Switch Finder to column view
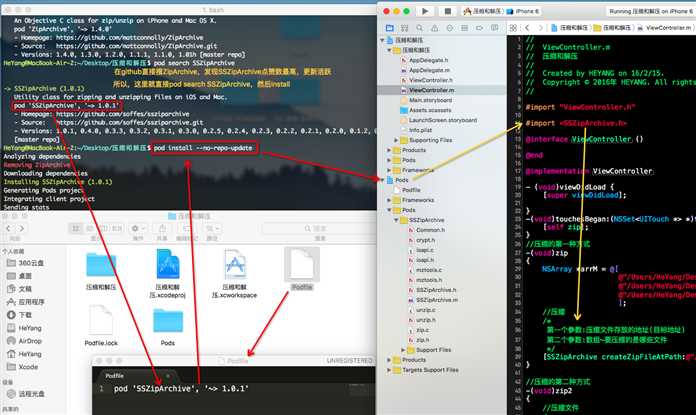The height and width of the screenshot is (415, 696). tap(103, 228)
